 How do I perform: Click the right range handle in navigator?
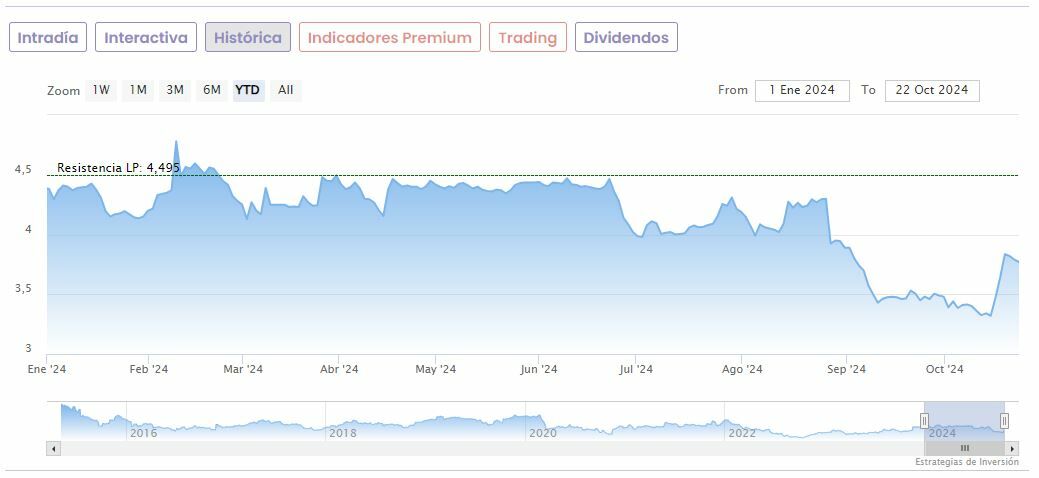(1004, 421)
